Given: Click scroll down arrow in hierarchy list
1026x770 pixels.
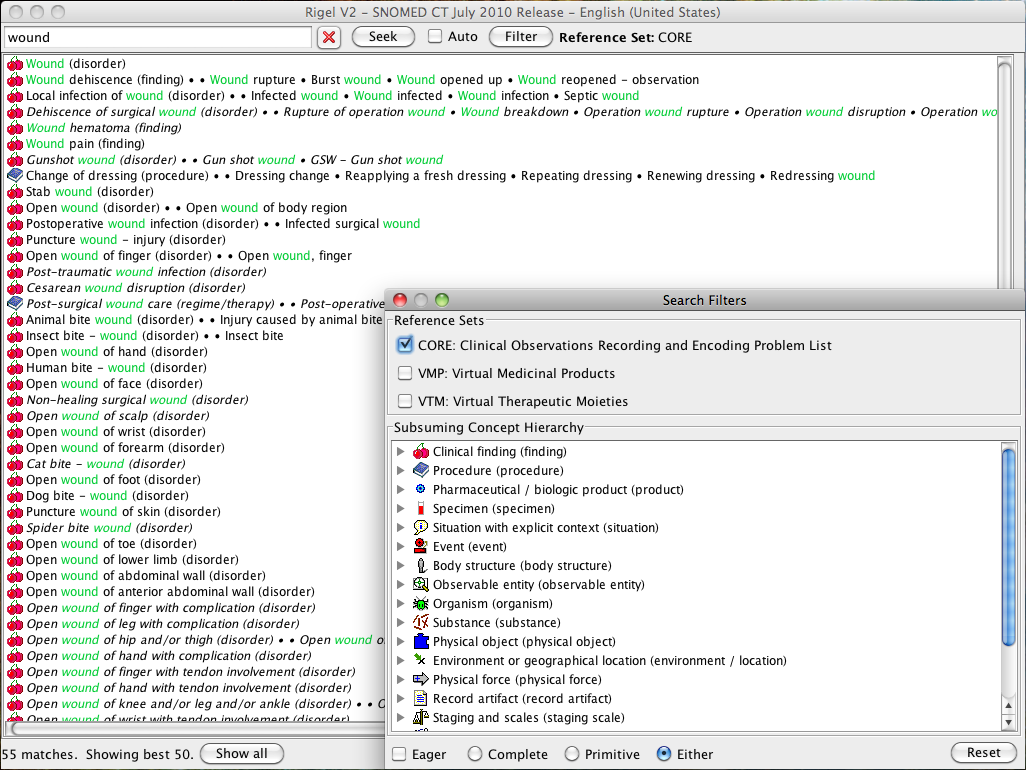Looking at the screenshot, I should coord(1008,722).
